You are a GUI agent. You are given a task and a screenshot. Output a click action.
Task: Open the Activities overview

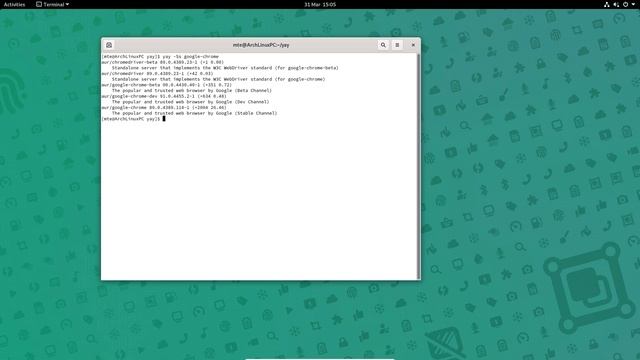(14, 4)
